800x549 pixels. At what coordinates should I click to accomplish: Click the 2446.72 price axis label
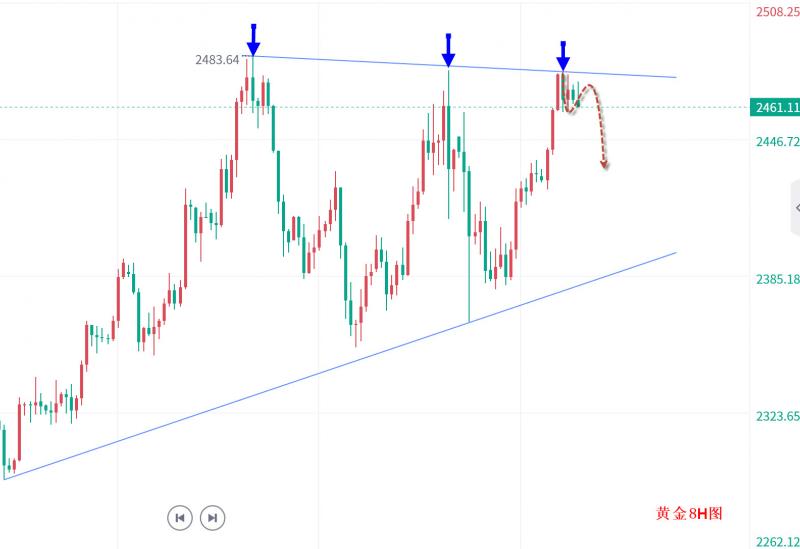click(x=774, y=142)
